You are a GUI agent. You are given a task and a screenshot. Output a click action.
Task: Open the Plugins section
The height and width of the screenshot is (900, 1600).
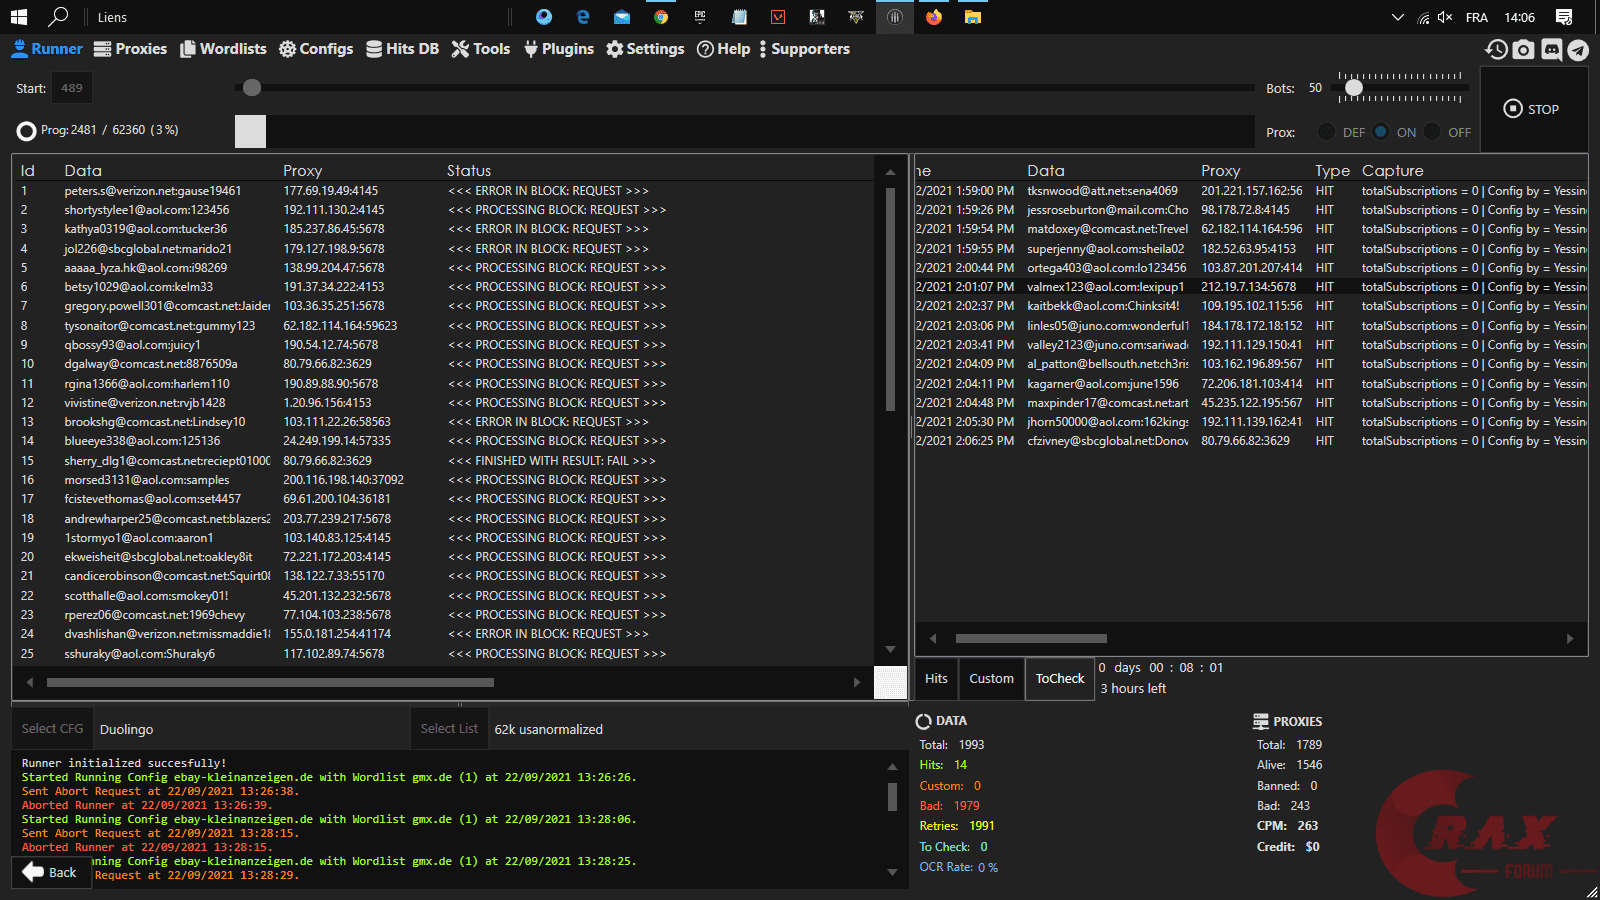(558, 49)
